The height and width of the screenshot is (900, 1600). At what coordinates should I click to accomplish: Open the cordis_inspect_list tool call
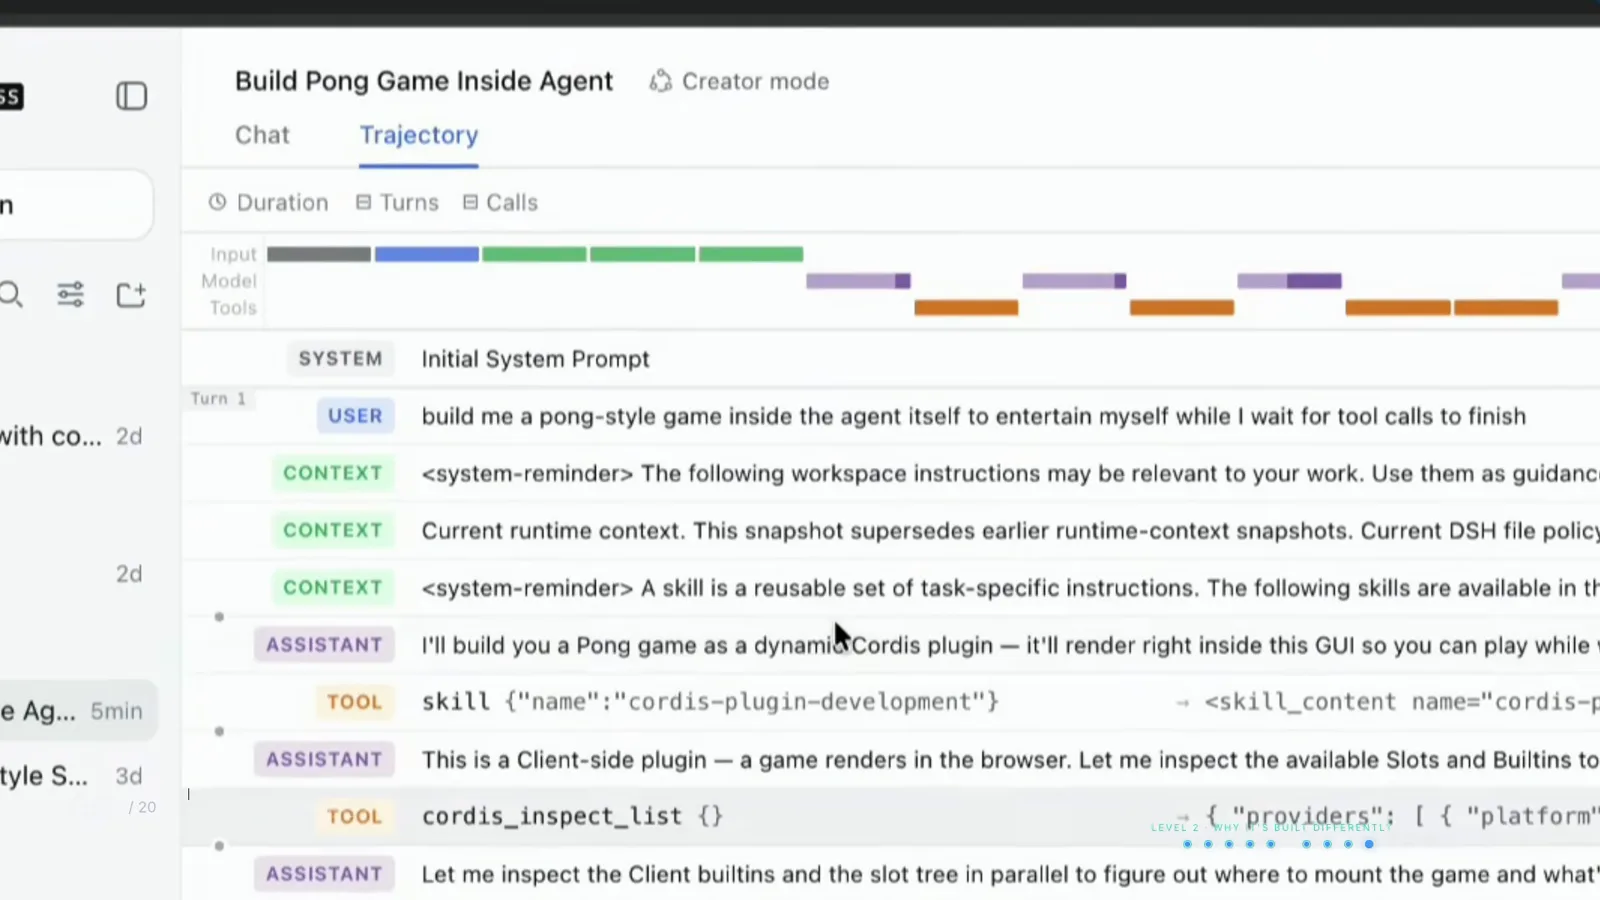click(891, 816)
